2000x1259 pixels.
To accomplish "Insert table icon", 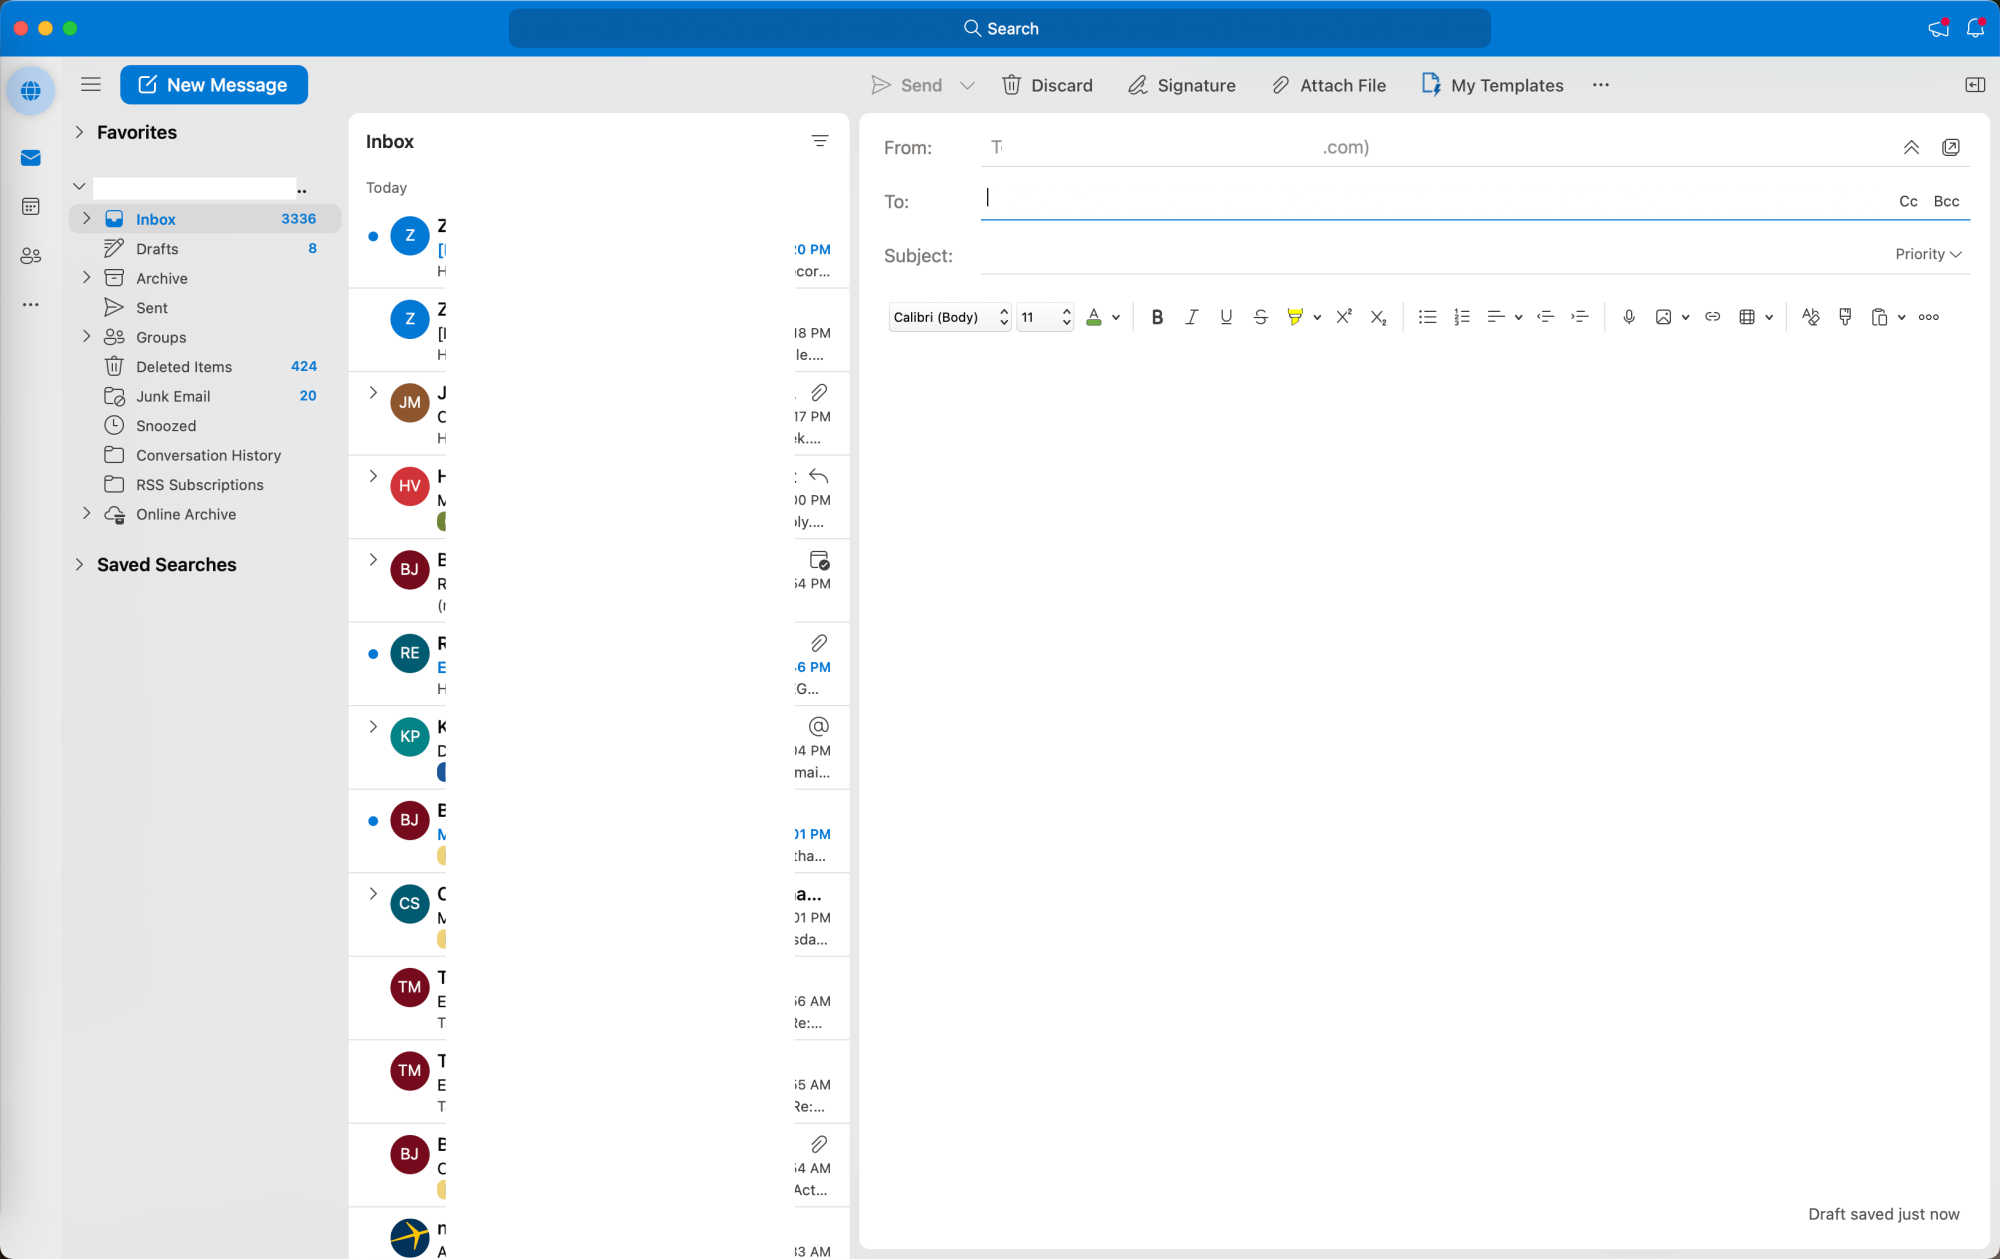I will [1747, 317].
